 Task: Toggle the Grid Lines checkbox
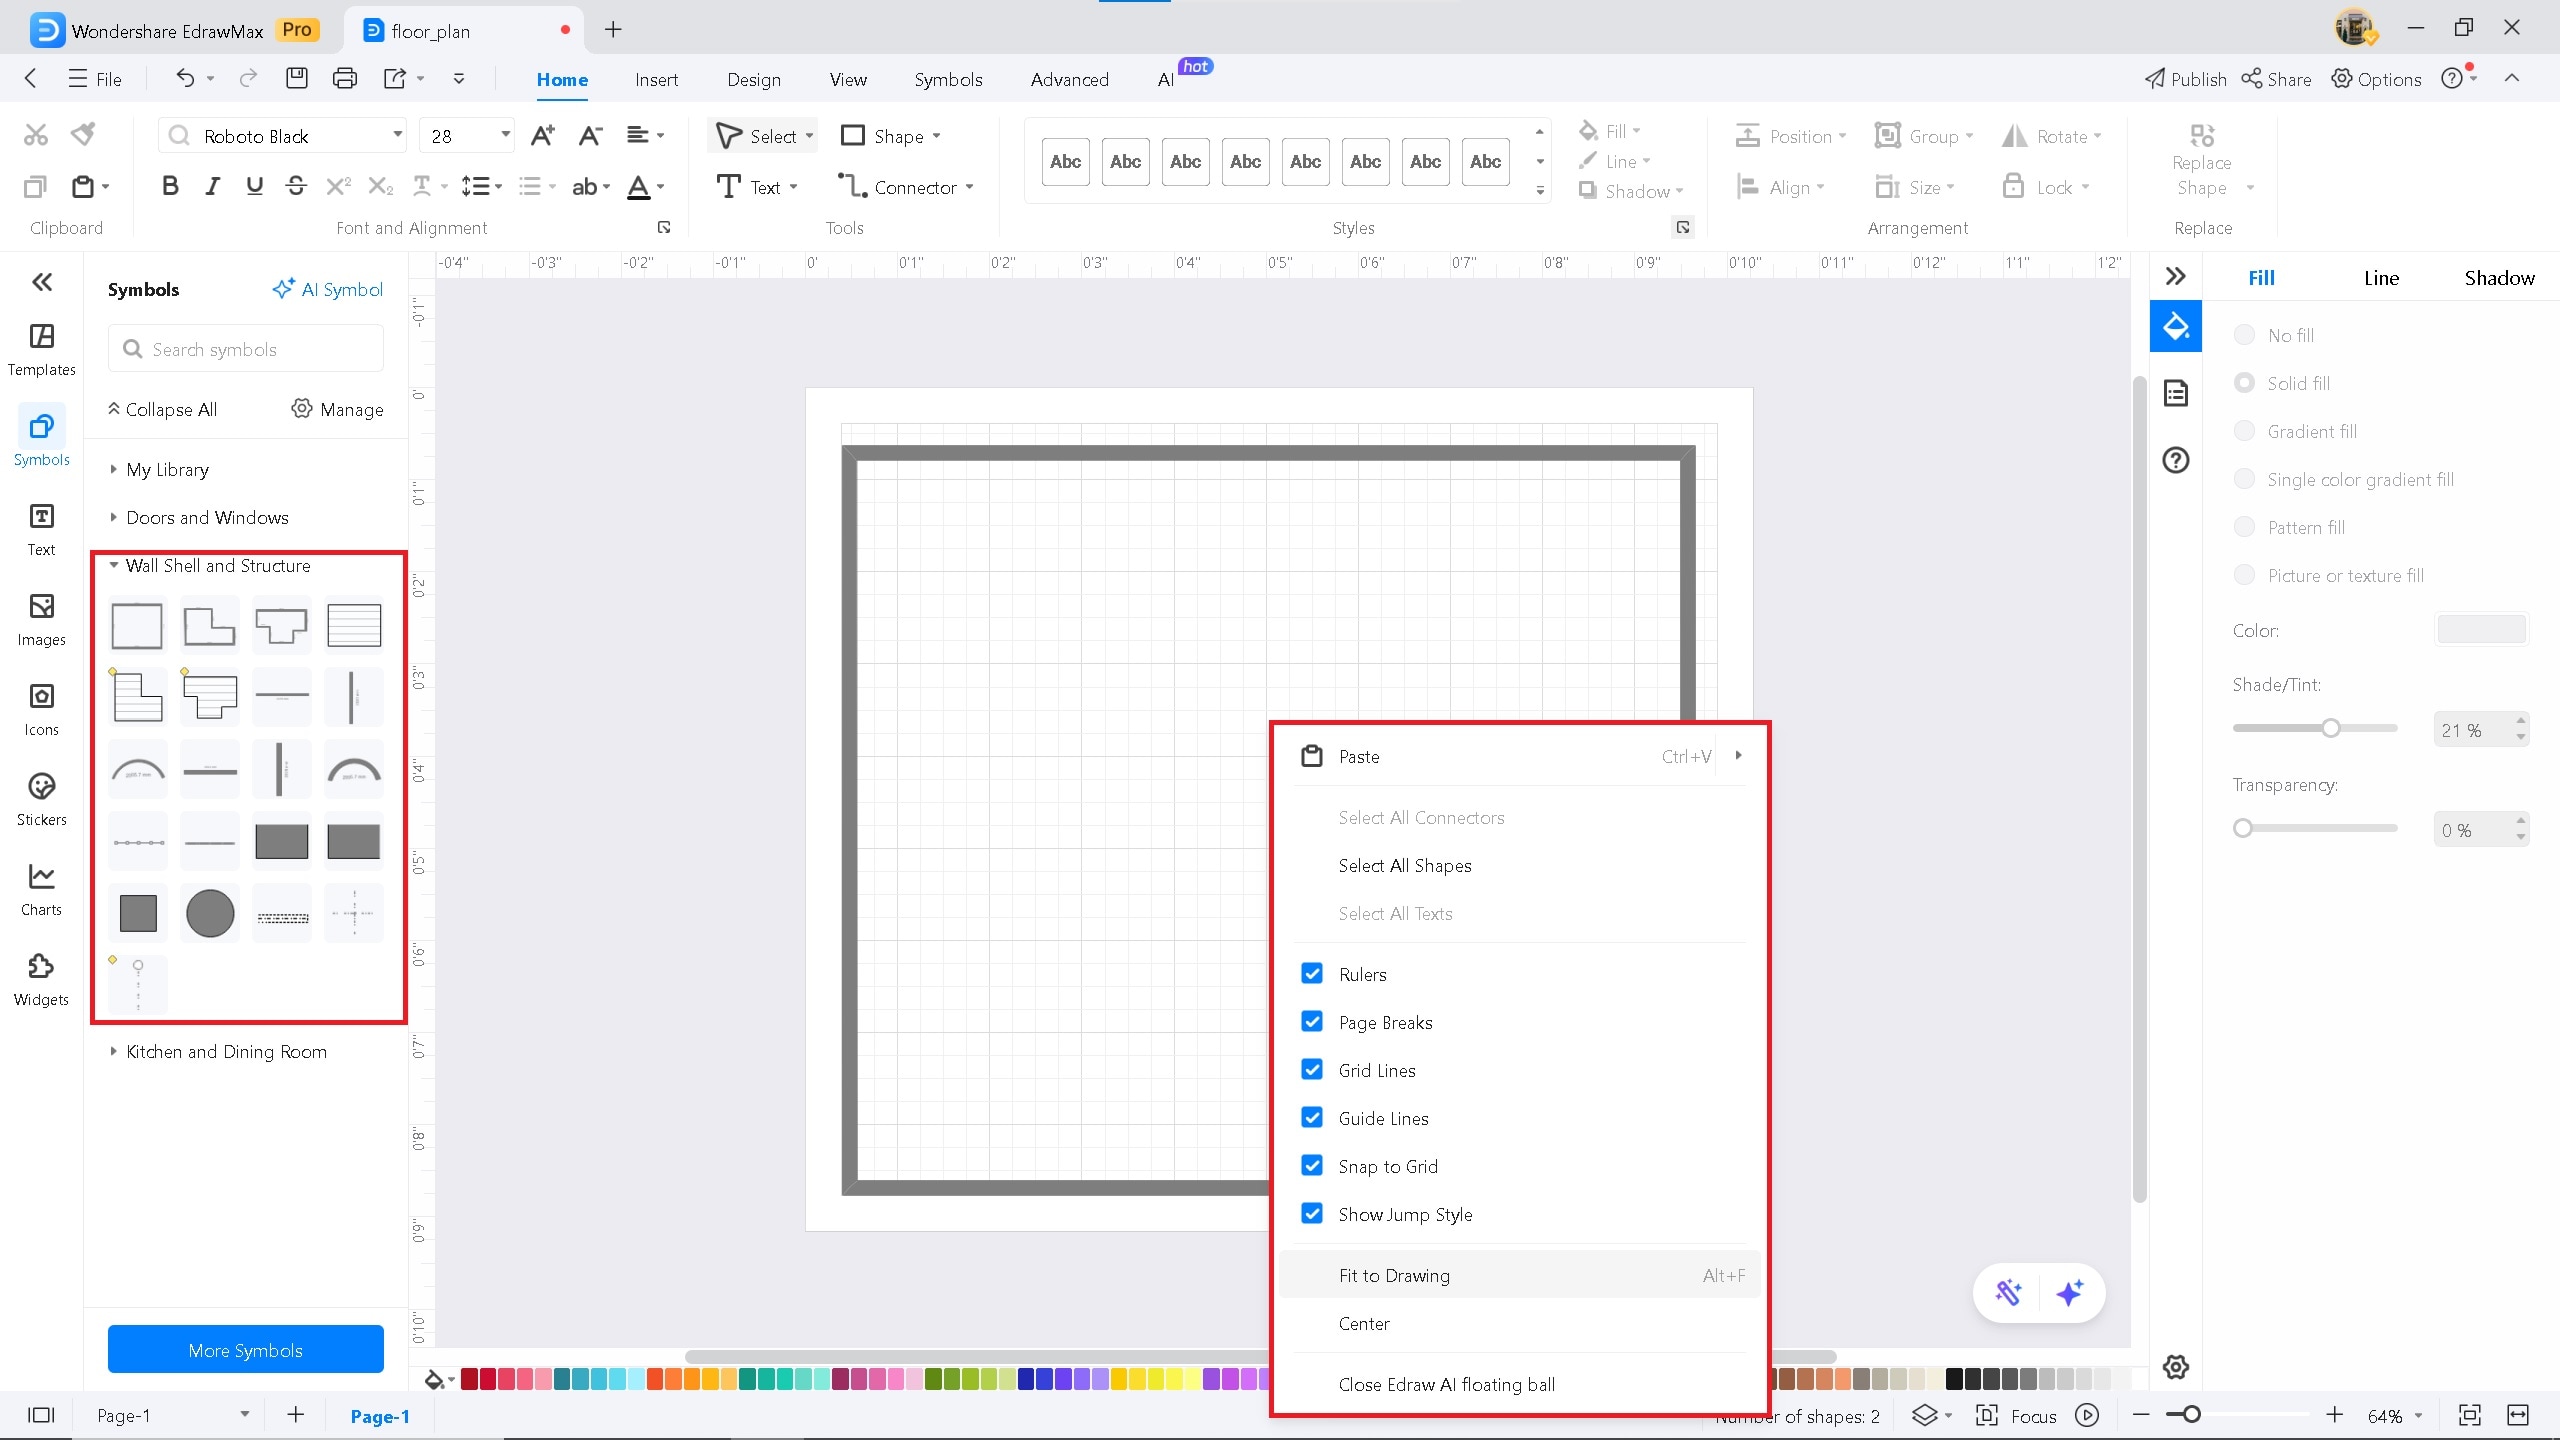[1312, 1070]
